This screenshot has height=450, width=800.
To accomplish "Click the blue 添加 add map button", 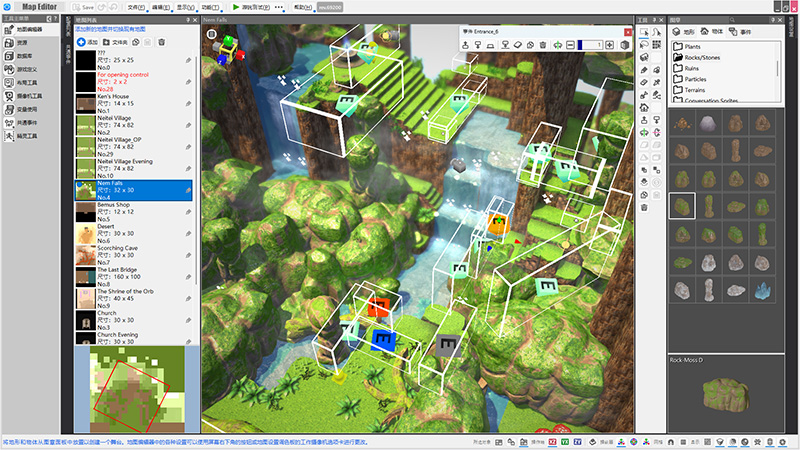I will pyautogui.click(x=87, y=42).
